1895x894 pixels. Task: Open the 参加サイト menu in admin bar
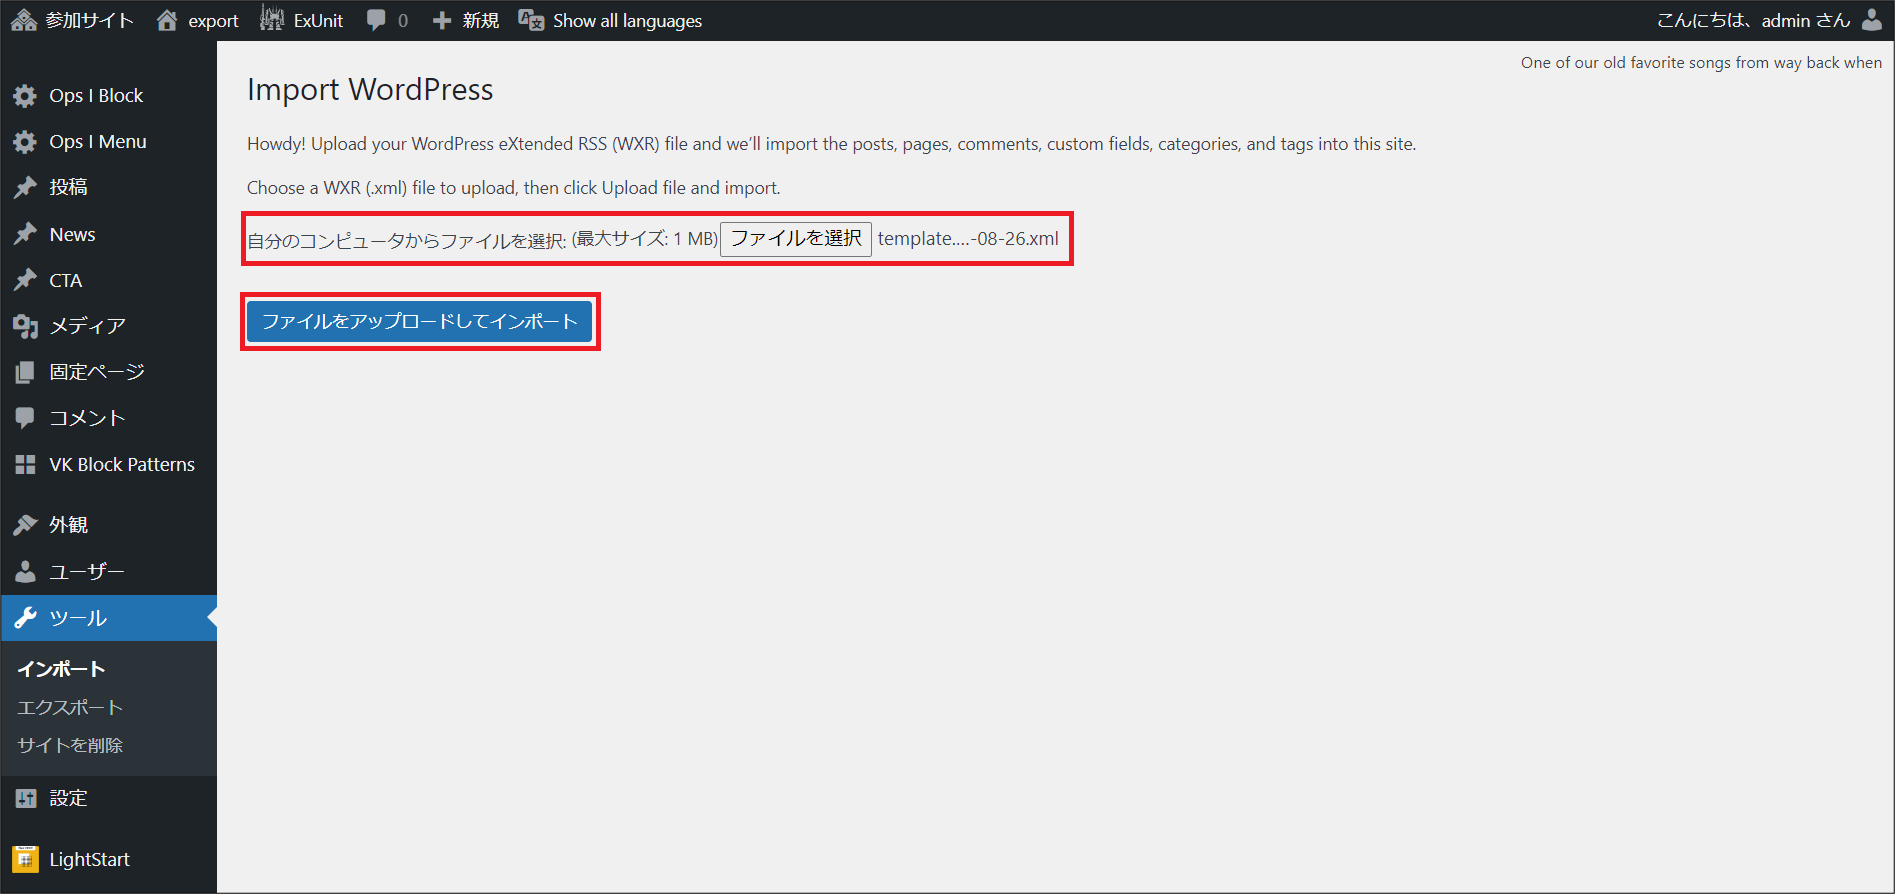73,20
